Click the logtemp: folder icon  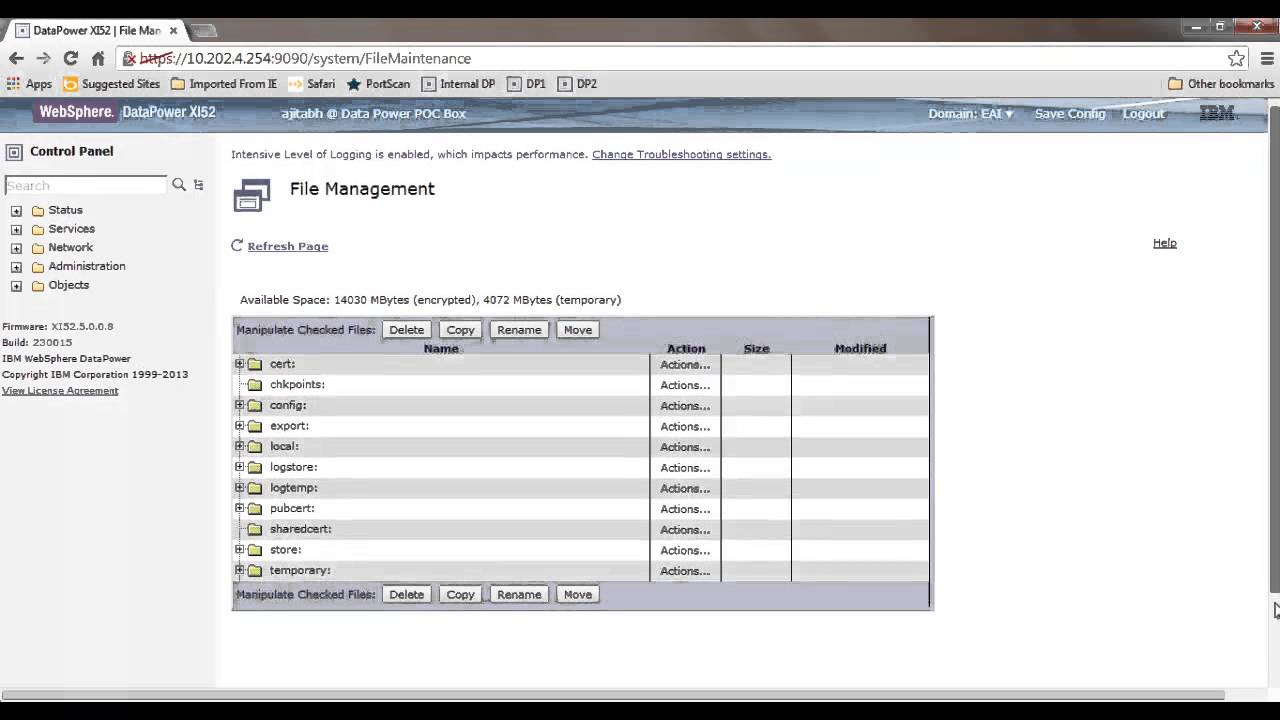coord(255,488)
